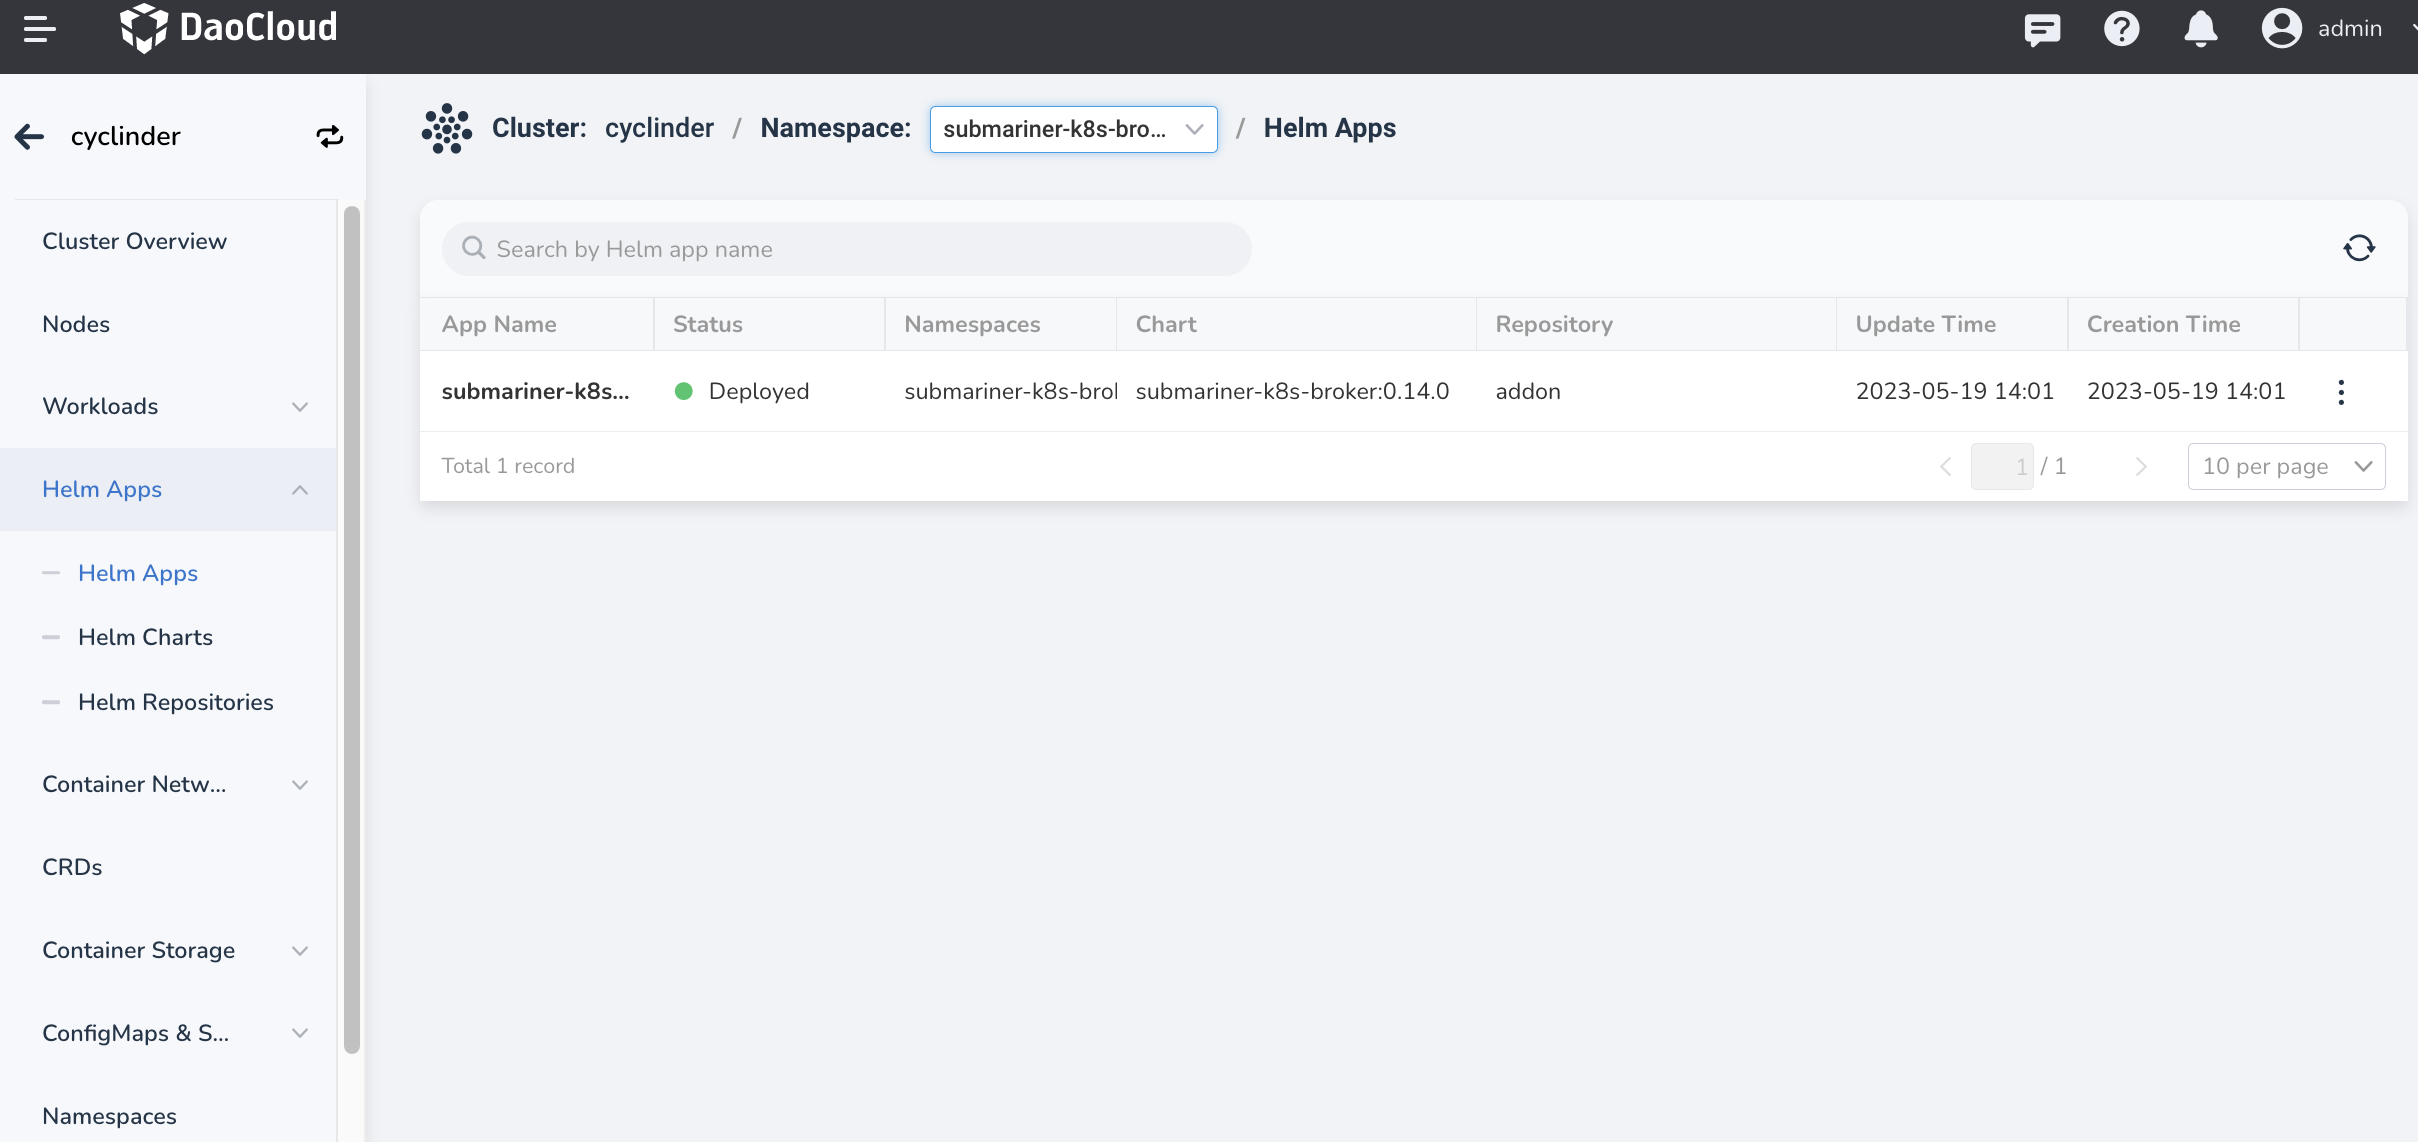Refresh the Helm apps list
This screenshot has height=1142, width=2418.
[x=2359, y=248]
